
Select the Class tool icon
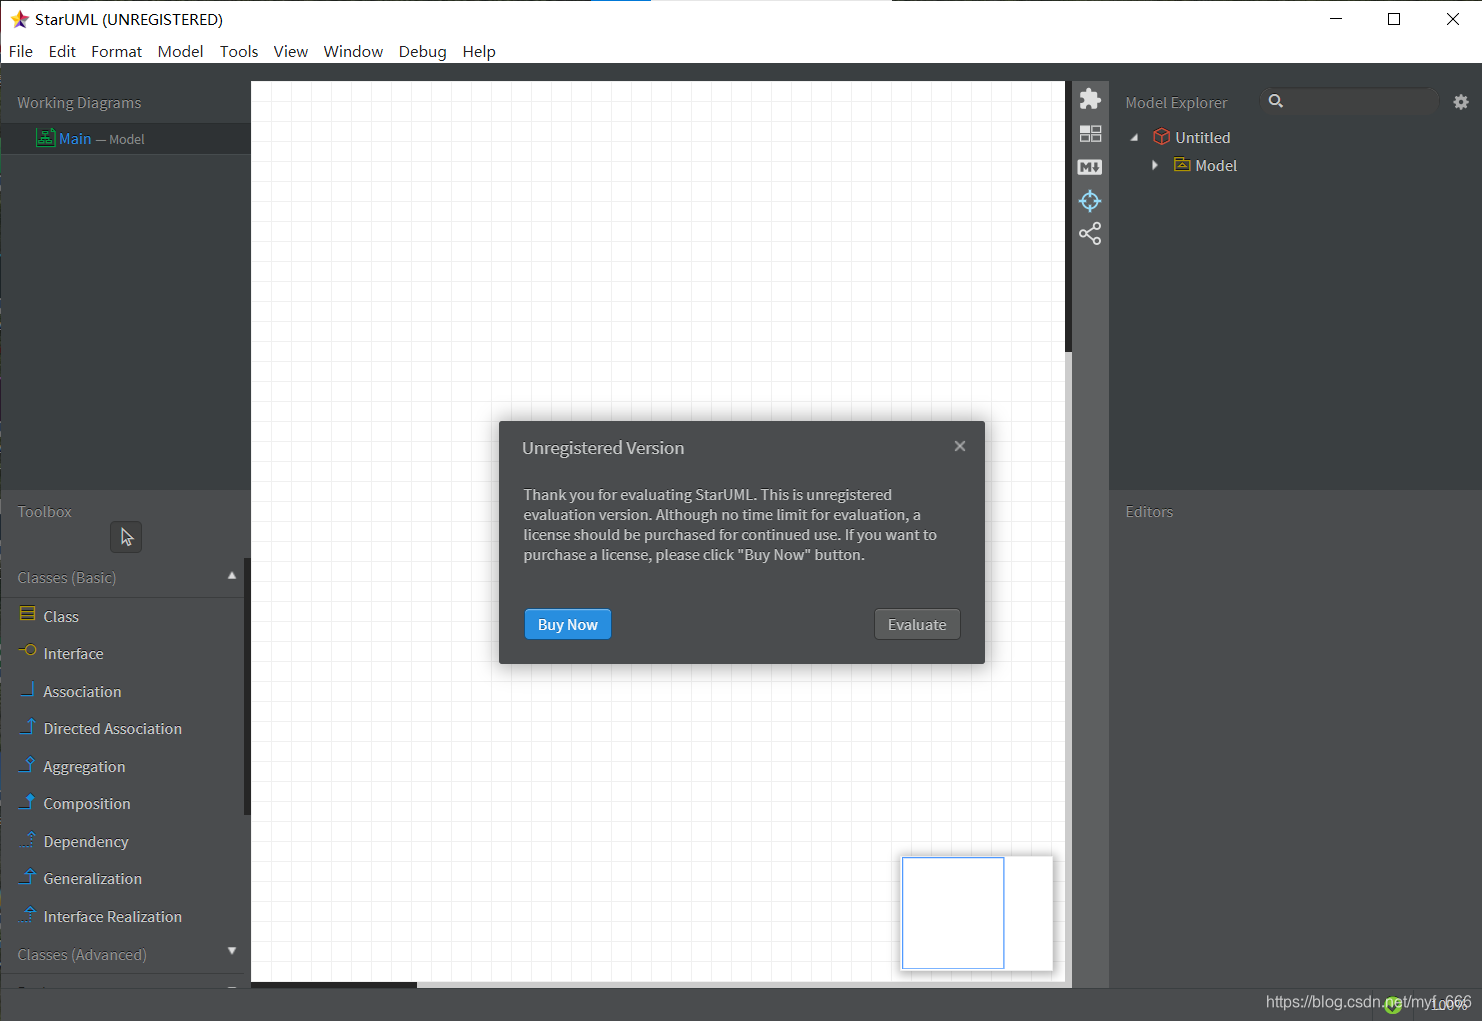28,614
